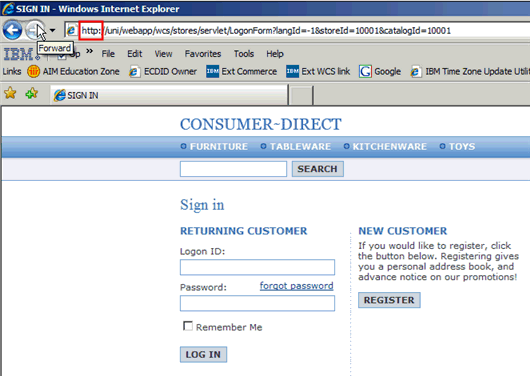The image size is (530, 376).
Task: Open the Edit menu
Action: click(135, 54)
